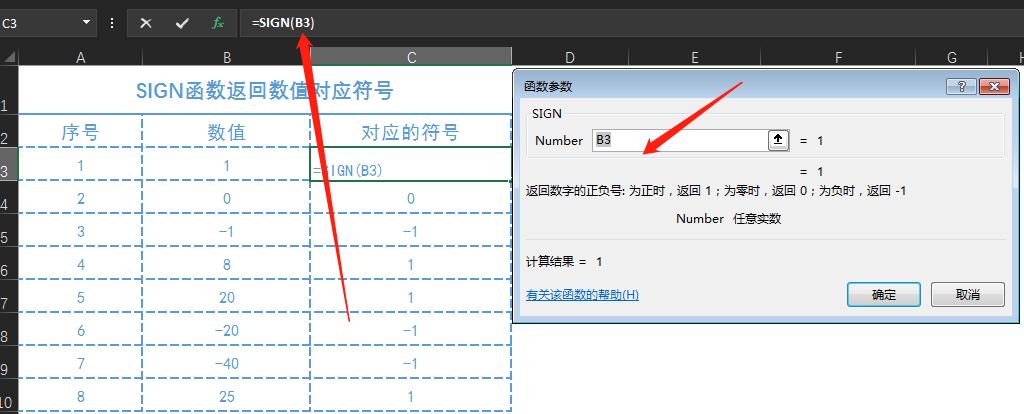
Task: Select column G header
Action: [x=952, y=57]
